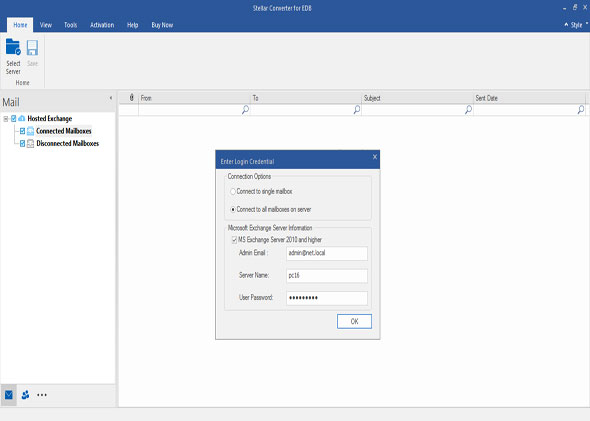Open the more options ellipsis in navigation bar

pyautogui.click(x=42, y=395)
